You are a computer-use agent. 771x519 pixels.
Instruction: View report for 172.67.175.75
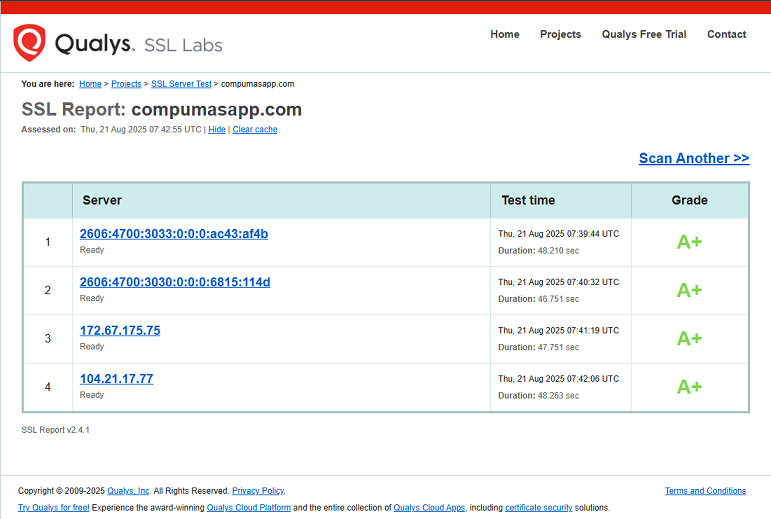click(120, 330)
